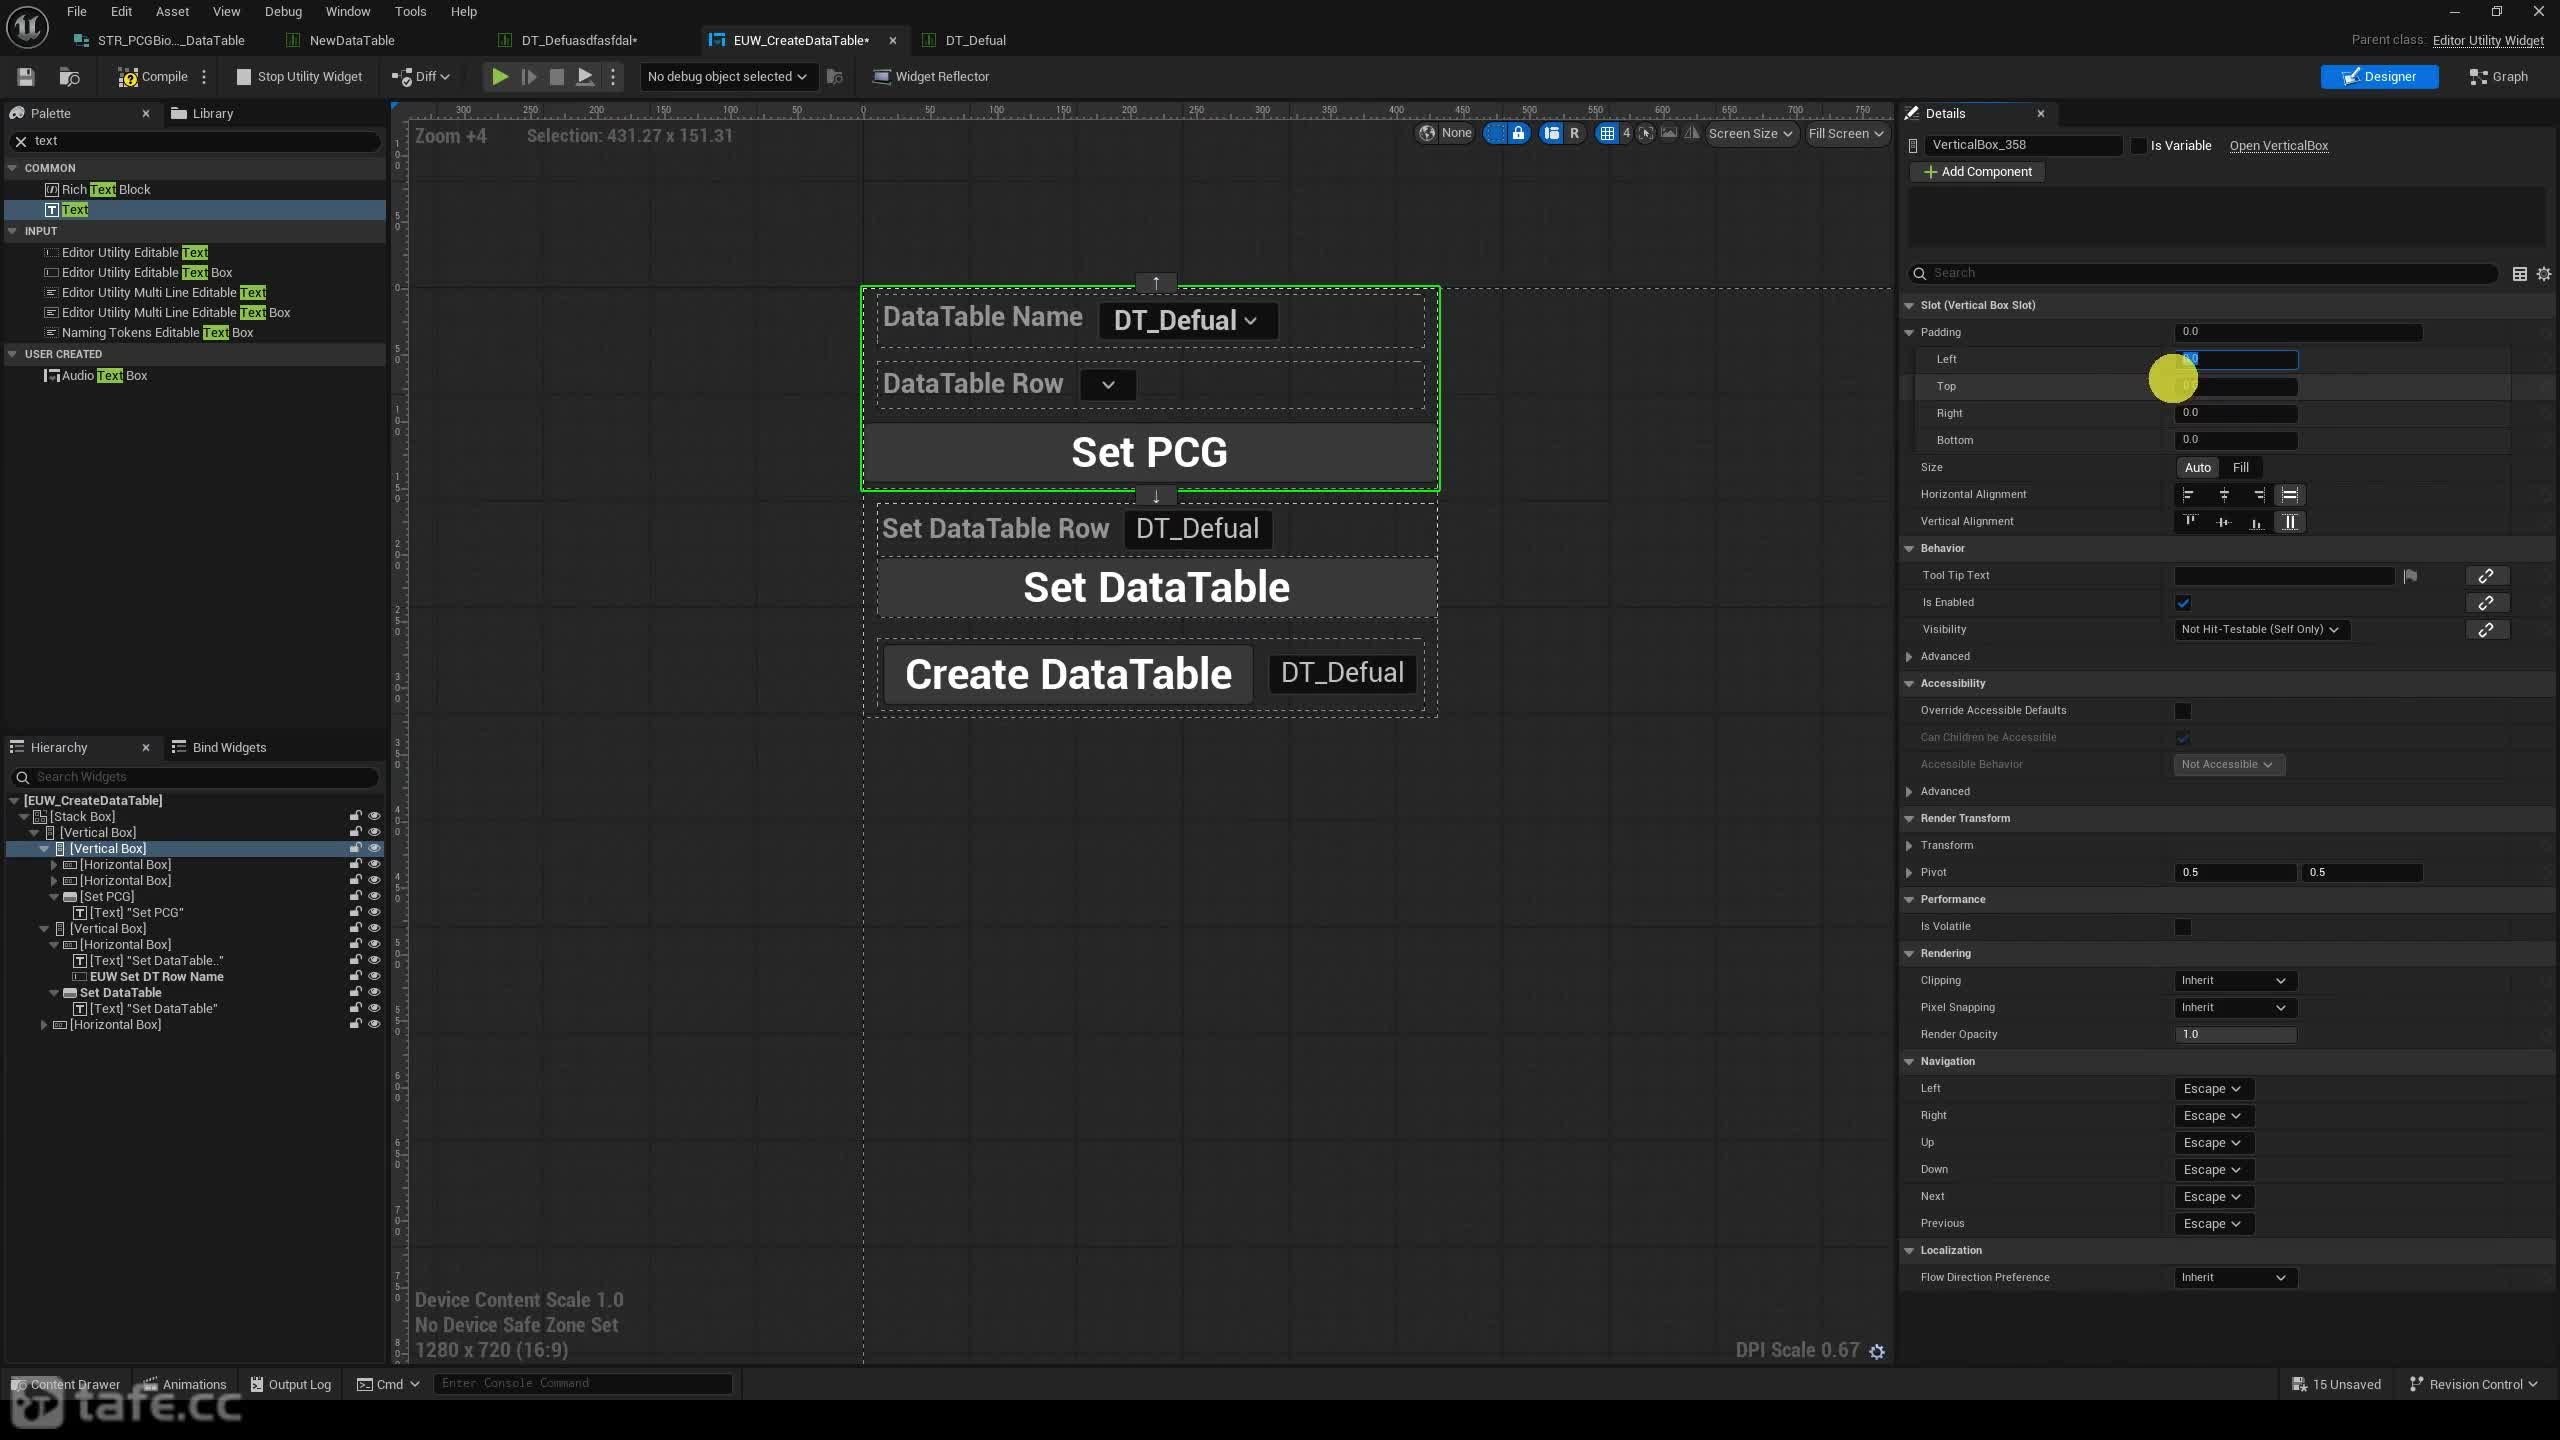Uncheck the Is Enabled checkbox
The width and height of the screenshot is (2560, 1440).
click(2183, 603)
